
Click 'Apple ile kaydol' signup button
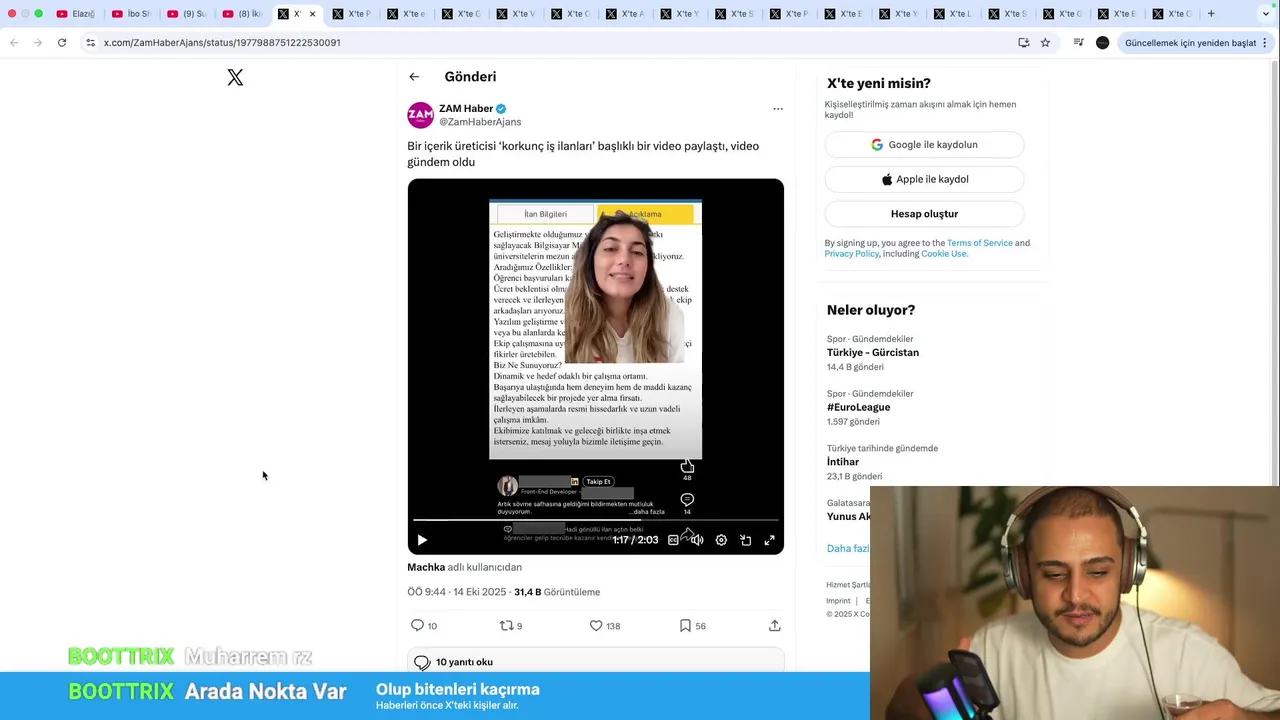[x=924, y=179]
